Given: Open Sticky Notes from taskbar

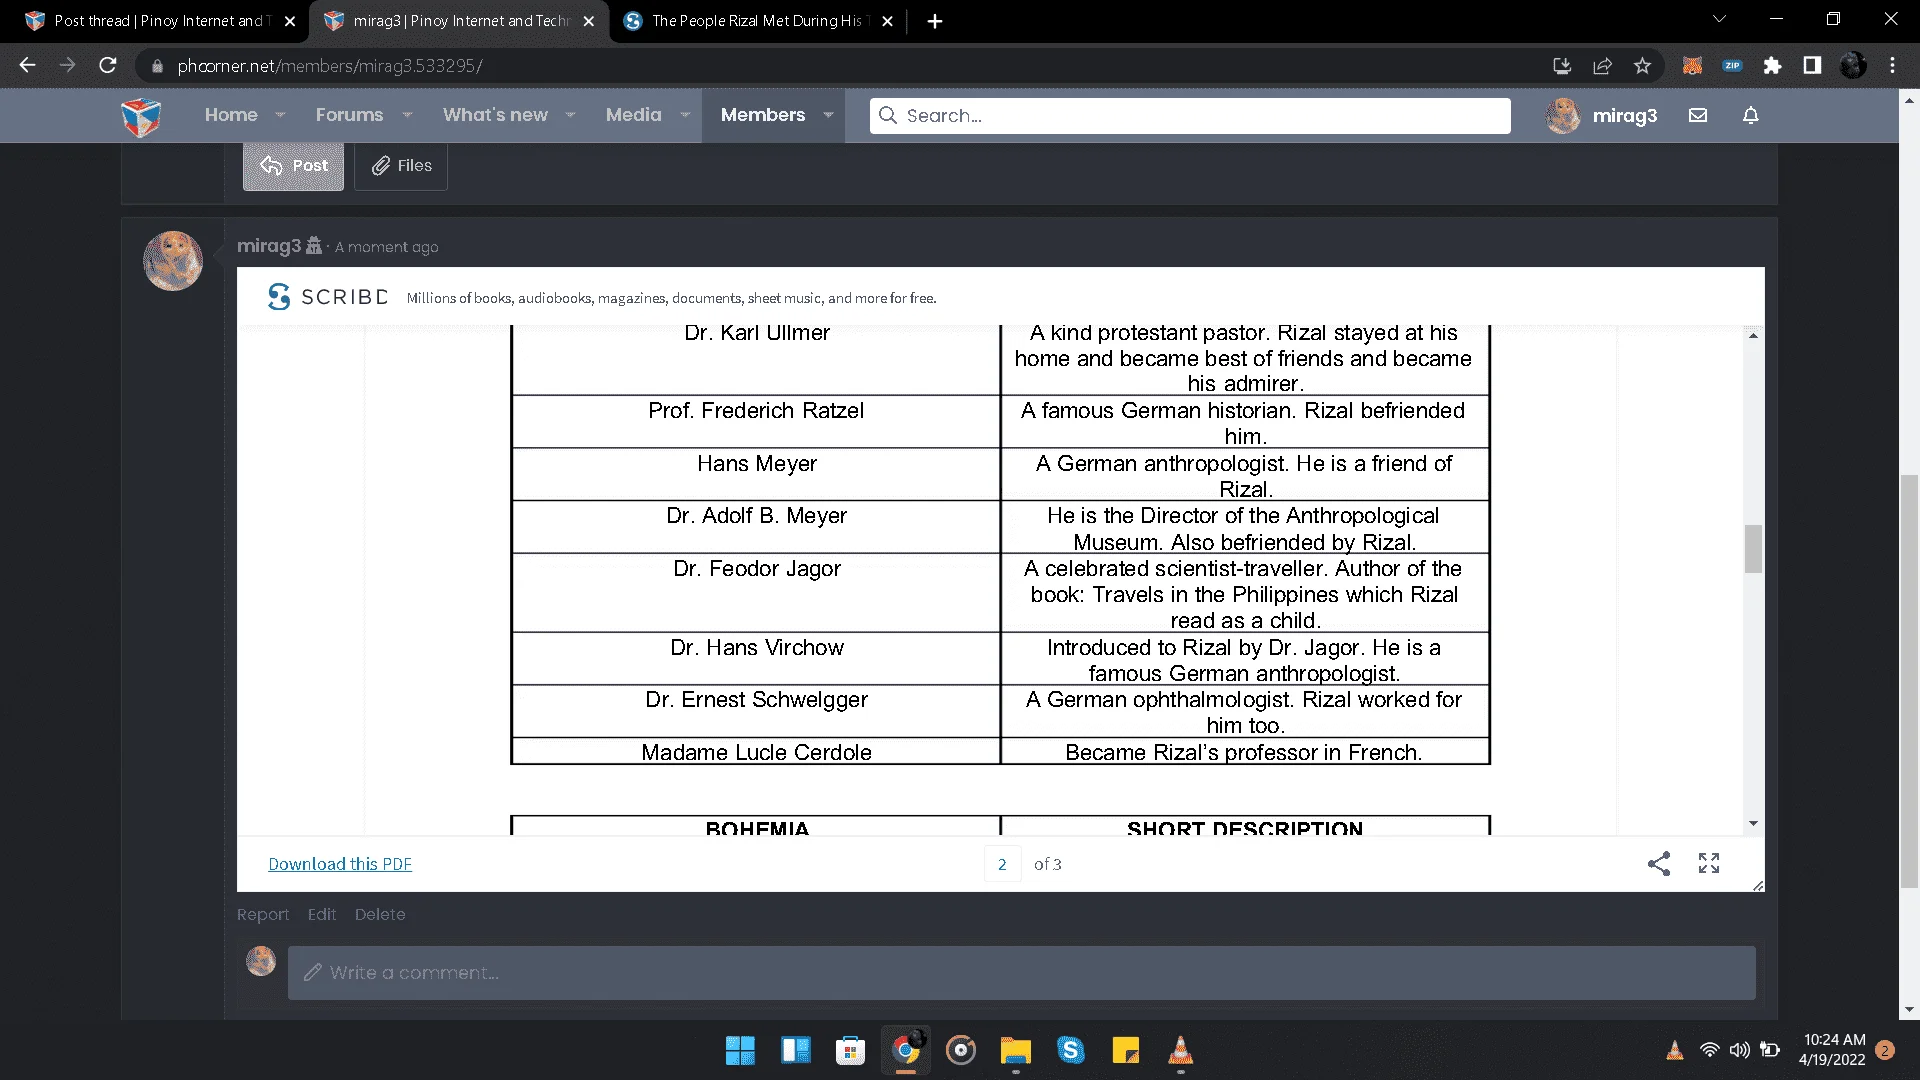Looking at the screenshot, I should (1125, 1051).
